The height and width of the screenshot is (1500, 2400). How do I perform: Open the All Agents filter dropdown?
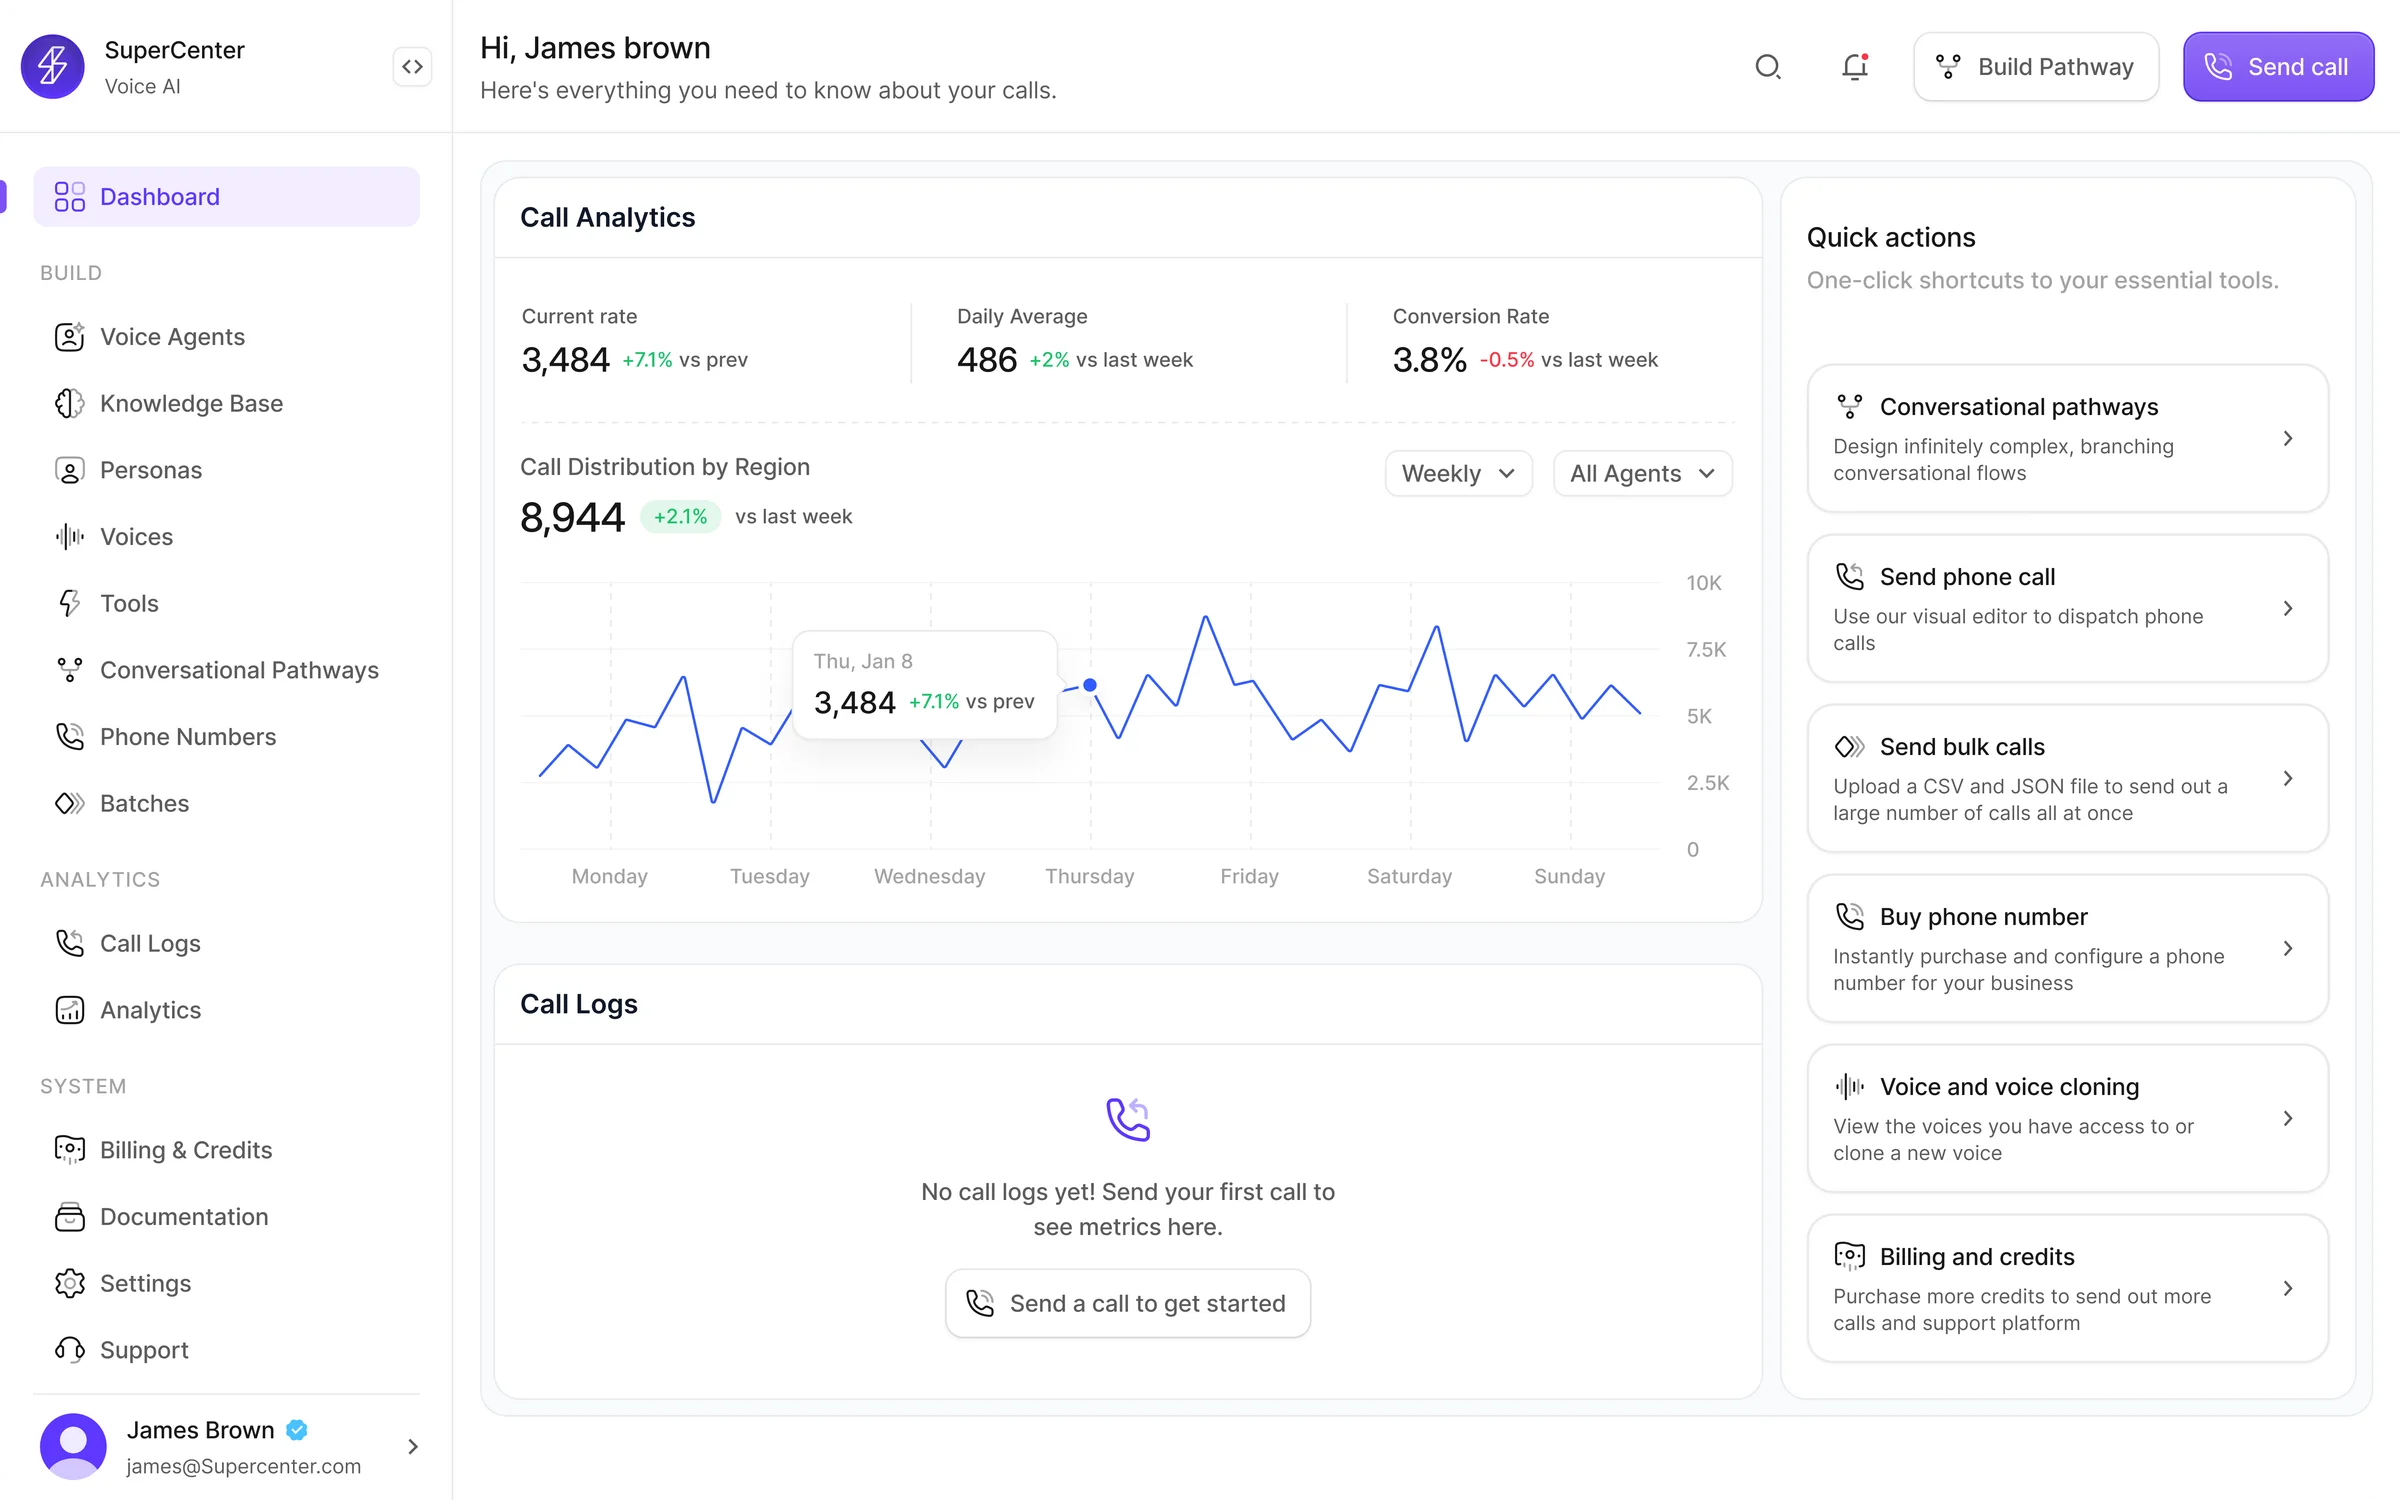(1641, 473)
